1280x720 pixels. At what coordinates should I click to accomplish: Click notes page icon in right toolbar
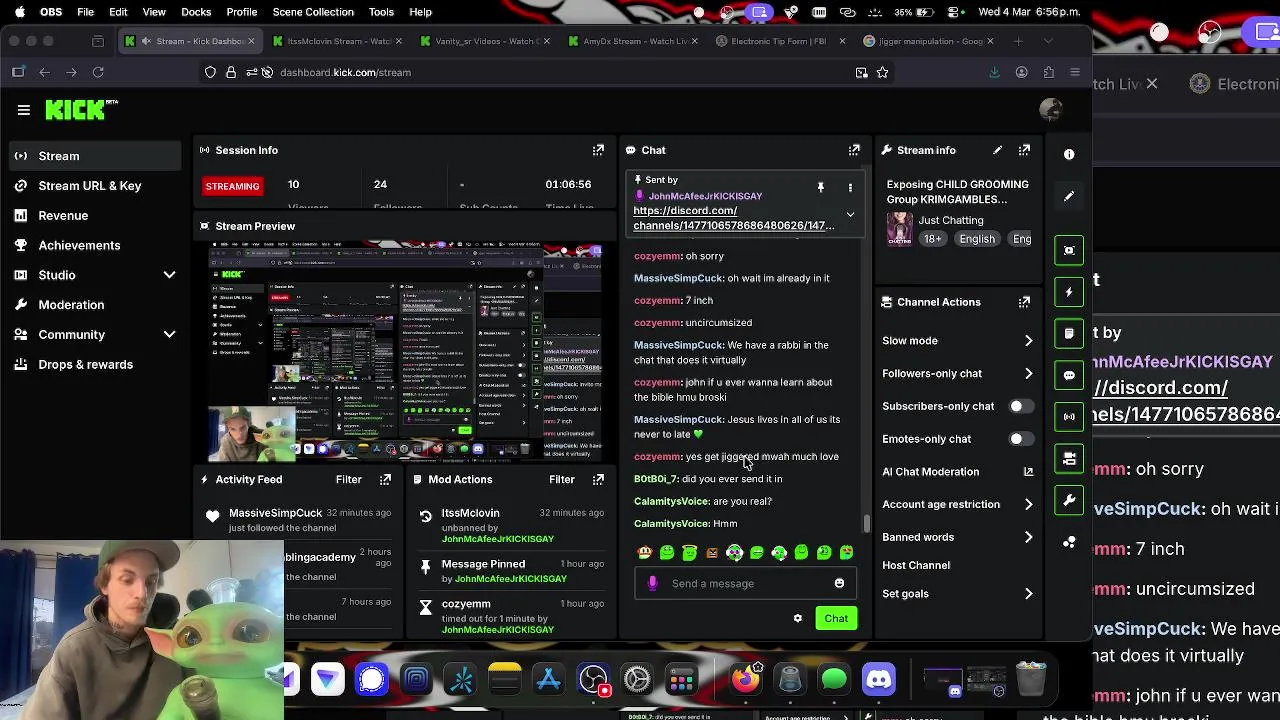click(1069, 333)
